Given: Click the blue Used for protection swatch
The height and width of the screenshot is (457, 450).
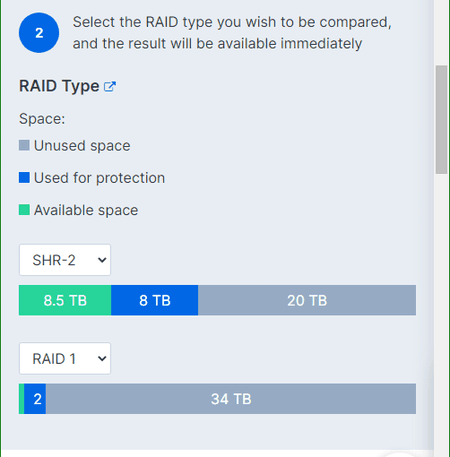Looking at the screenshot, I should pyautogui.click(x=24, y=178).
